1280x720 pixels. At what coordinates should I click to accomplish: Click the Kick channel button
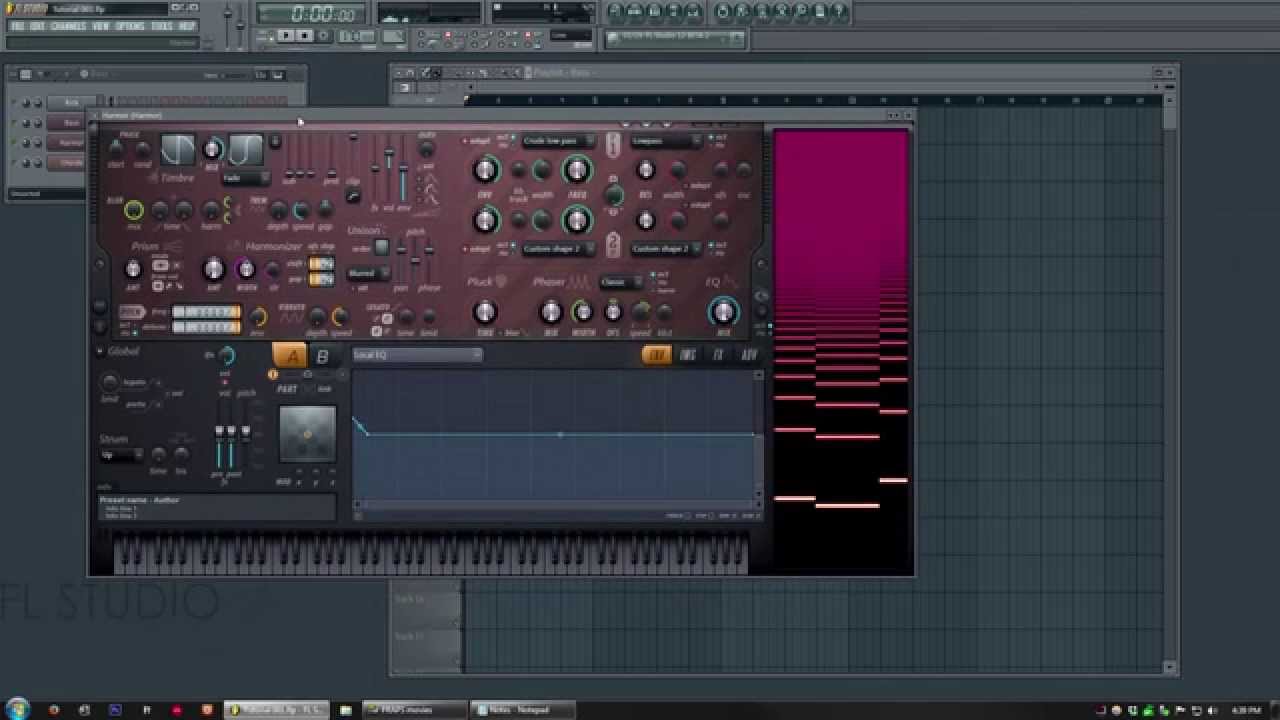point(71,102)
